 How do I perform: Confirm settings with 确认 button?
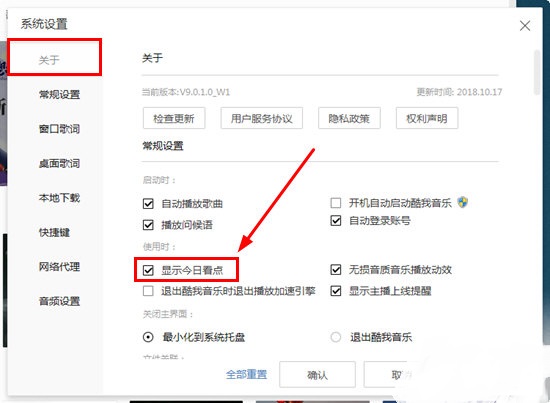coord(317,375)
